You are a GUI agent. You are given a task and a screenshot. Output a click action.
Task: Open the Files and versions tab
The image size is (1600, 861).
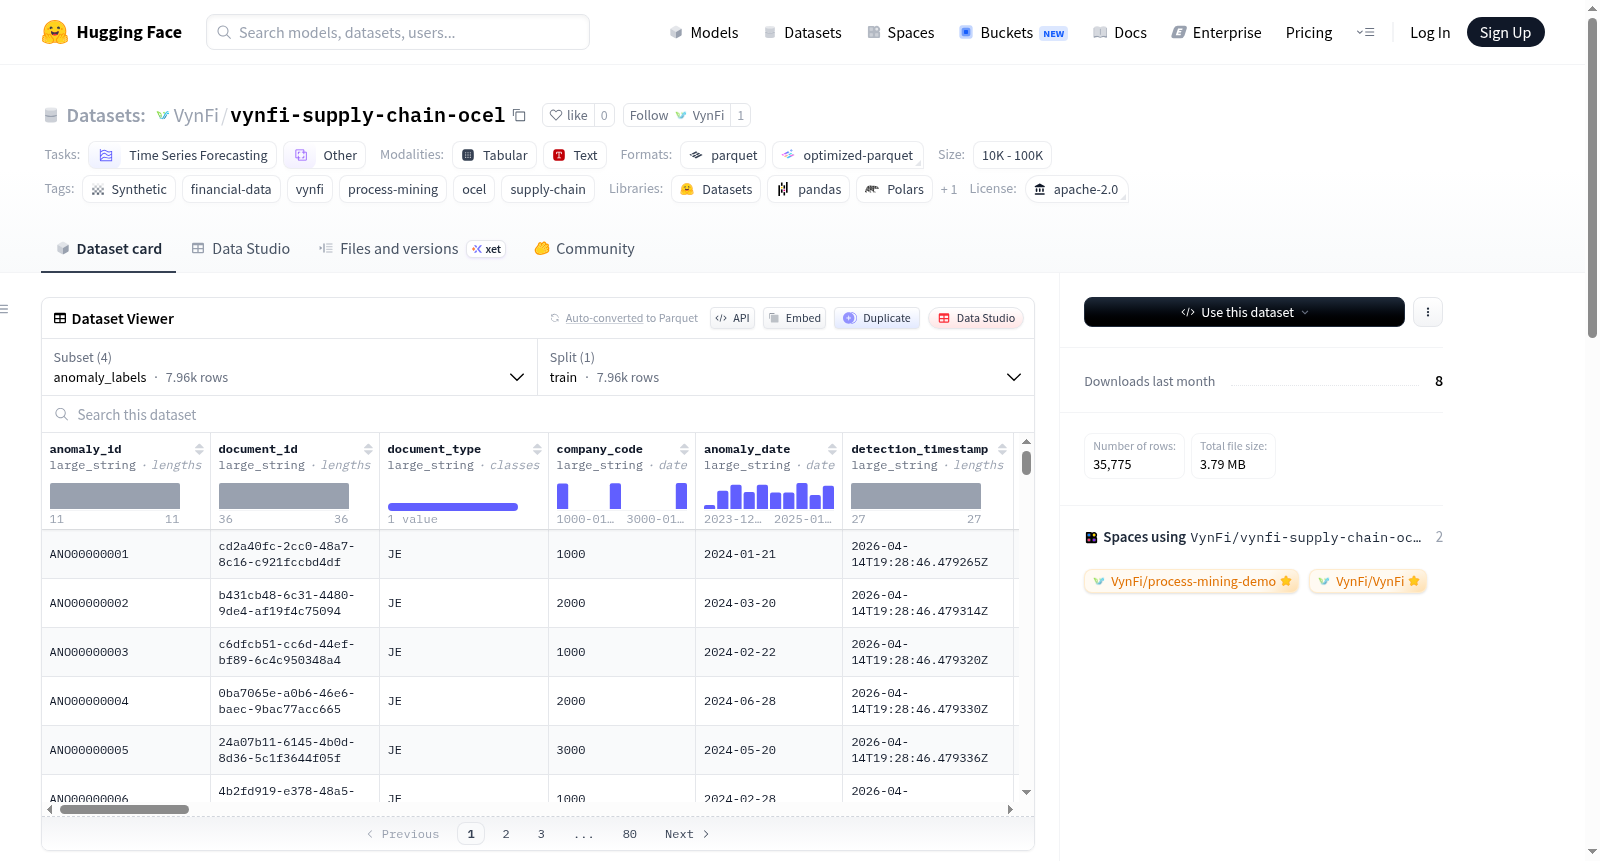click(x=412, y=249)
